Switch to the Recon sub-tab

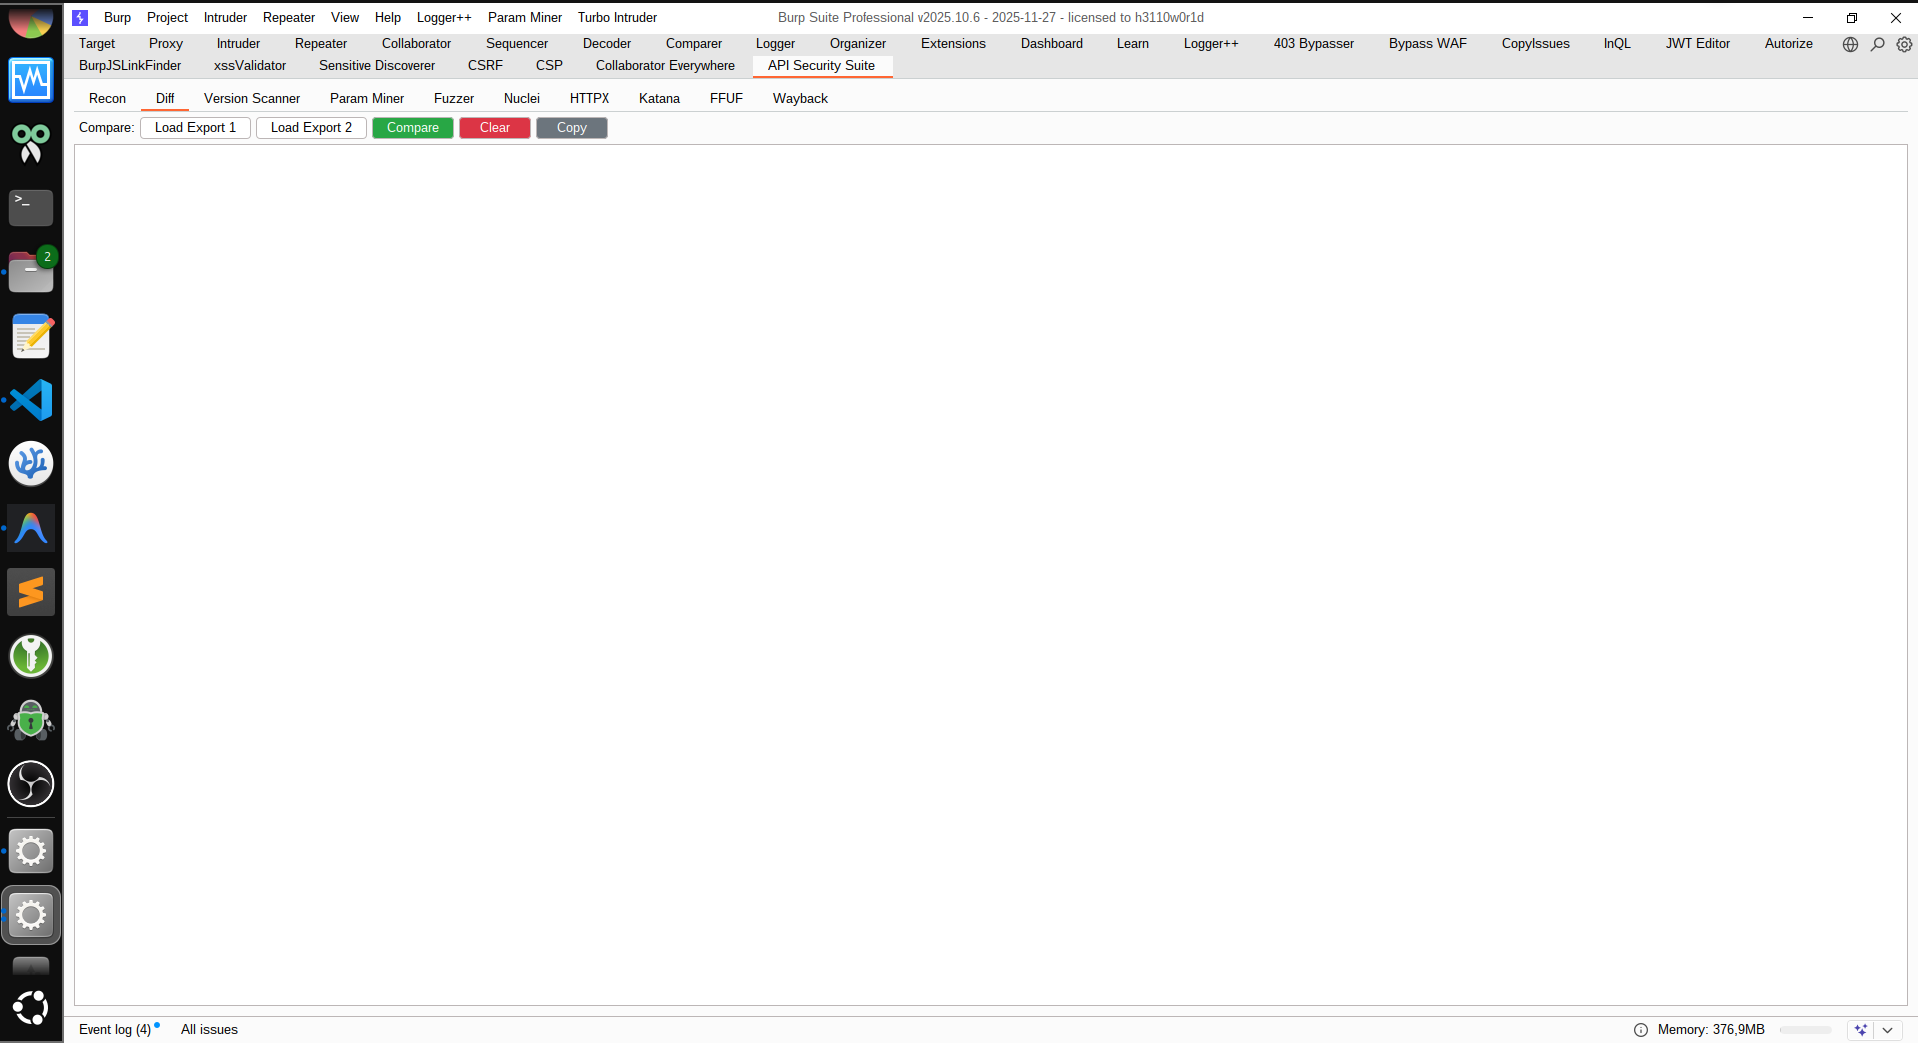click(x=107, y=99)
